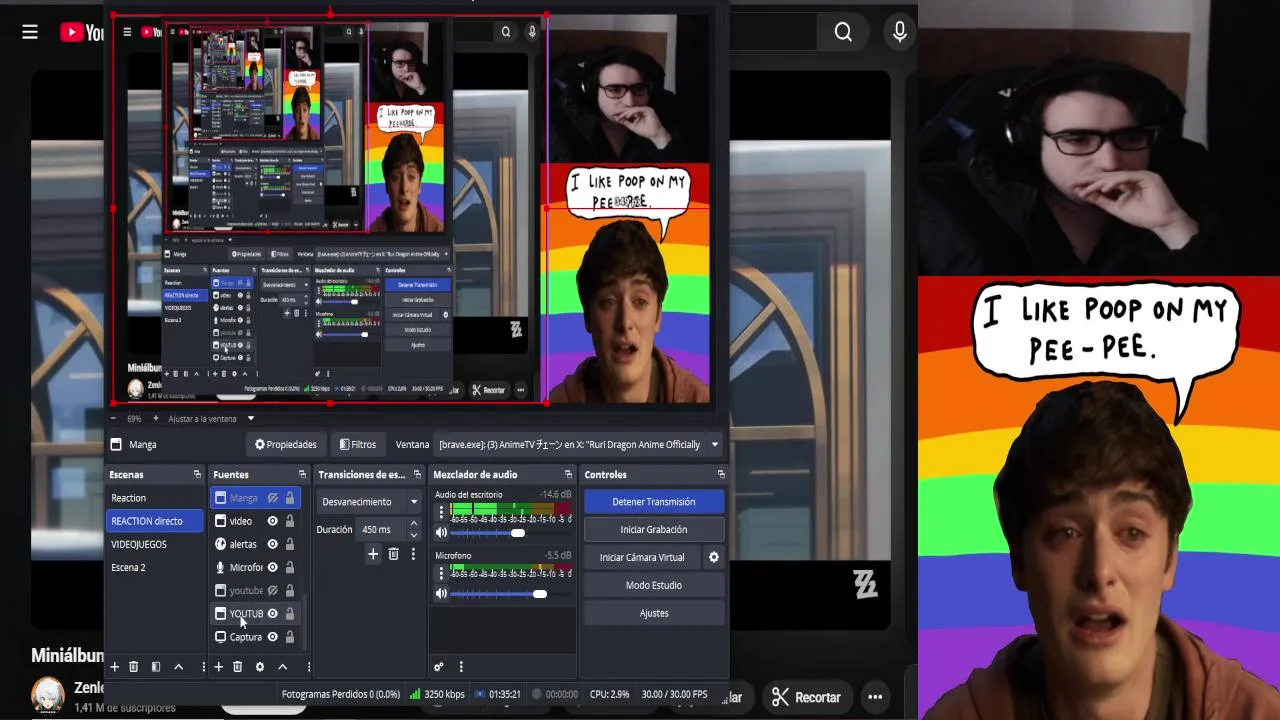Hide the alertas source

(272, 544)
